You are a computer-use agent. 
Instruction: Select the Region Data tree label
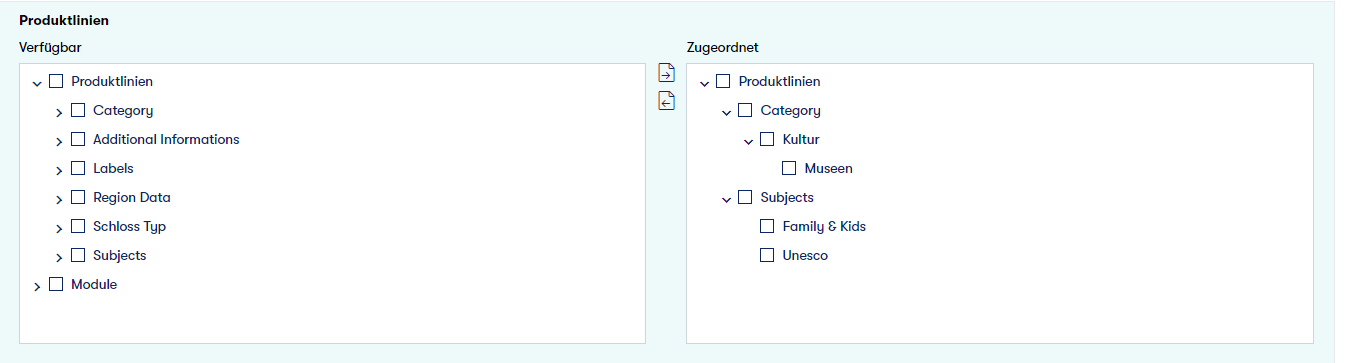click(x=132, y=197)
